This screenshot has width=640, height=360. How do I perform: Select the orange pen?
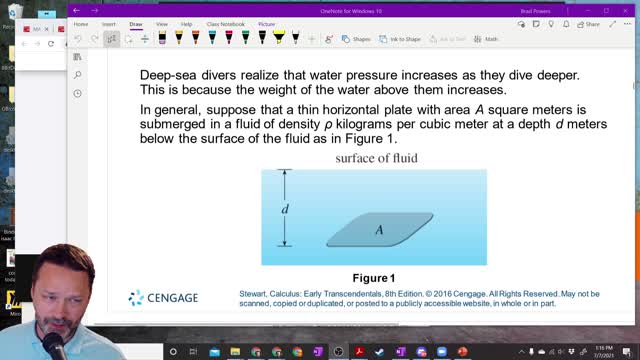pyautogui.click(x=196, y=38)
